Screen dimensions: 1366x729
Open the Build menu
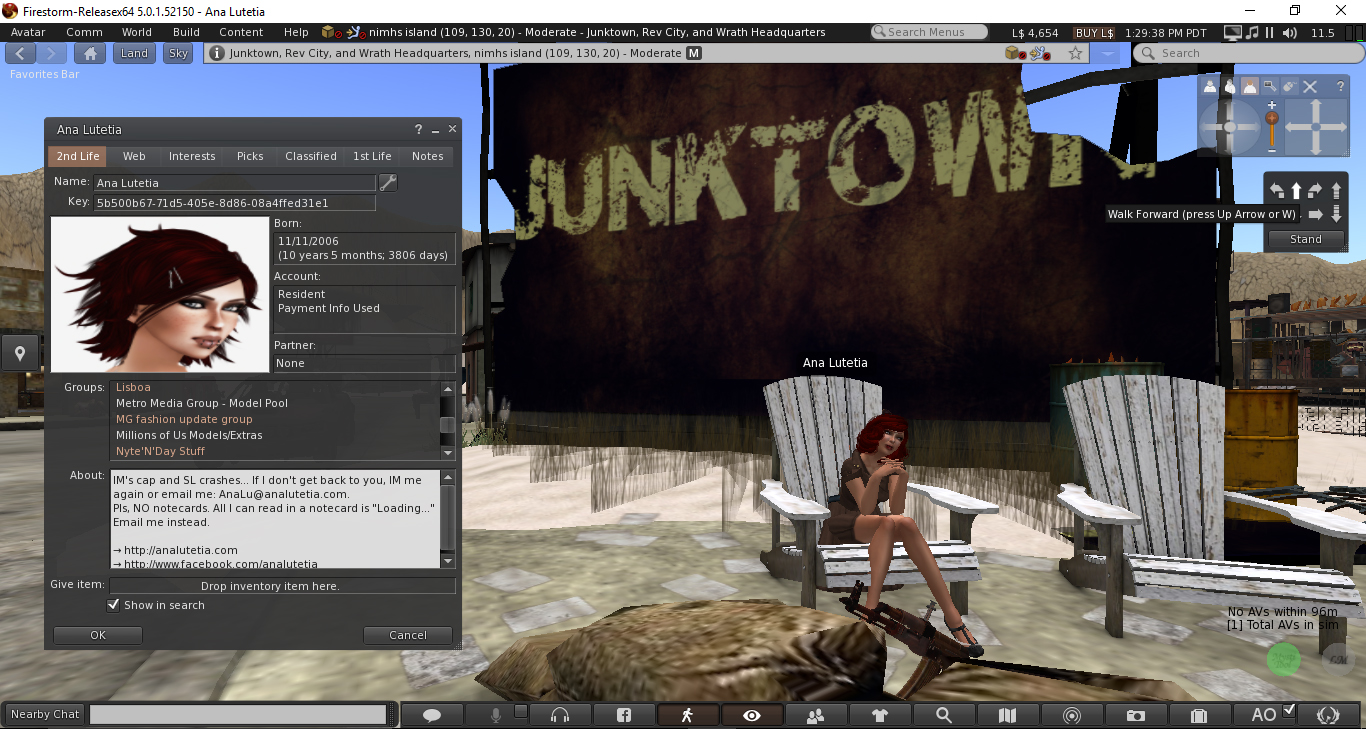point(186,32)
